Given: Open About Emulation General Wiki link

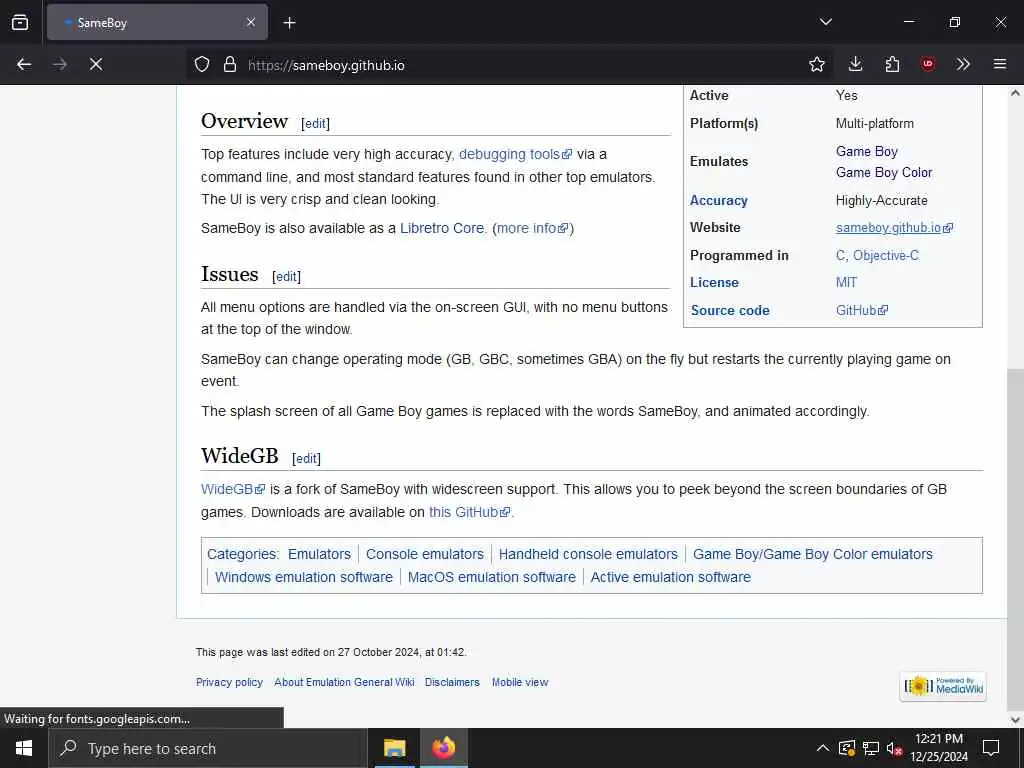Looking at the screenshot, I should point(344,682).
